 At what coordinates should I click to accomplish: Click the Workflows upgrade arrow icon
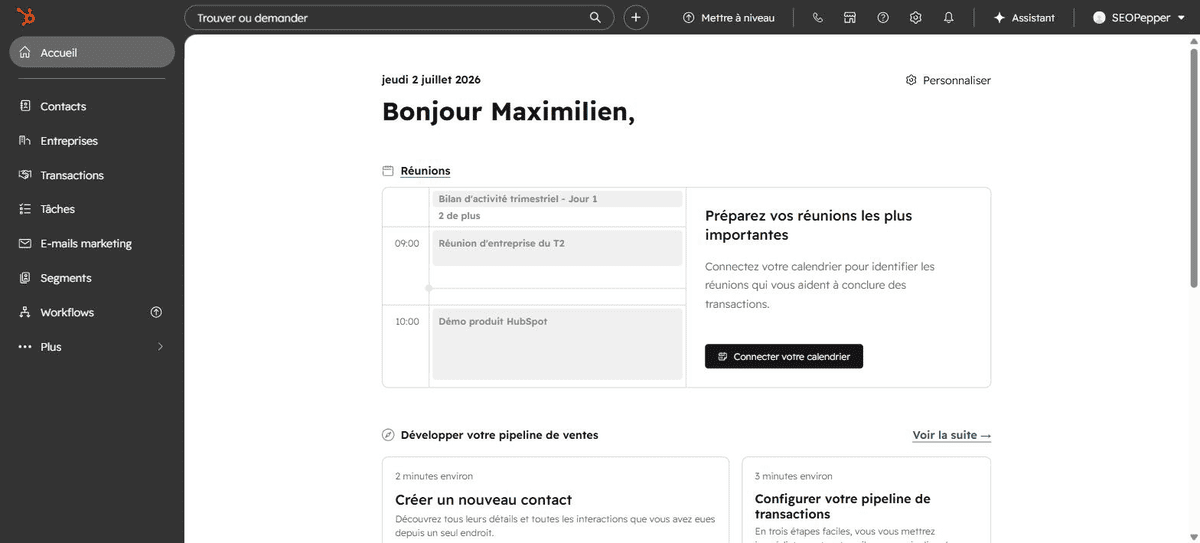[x=156, y=312]
